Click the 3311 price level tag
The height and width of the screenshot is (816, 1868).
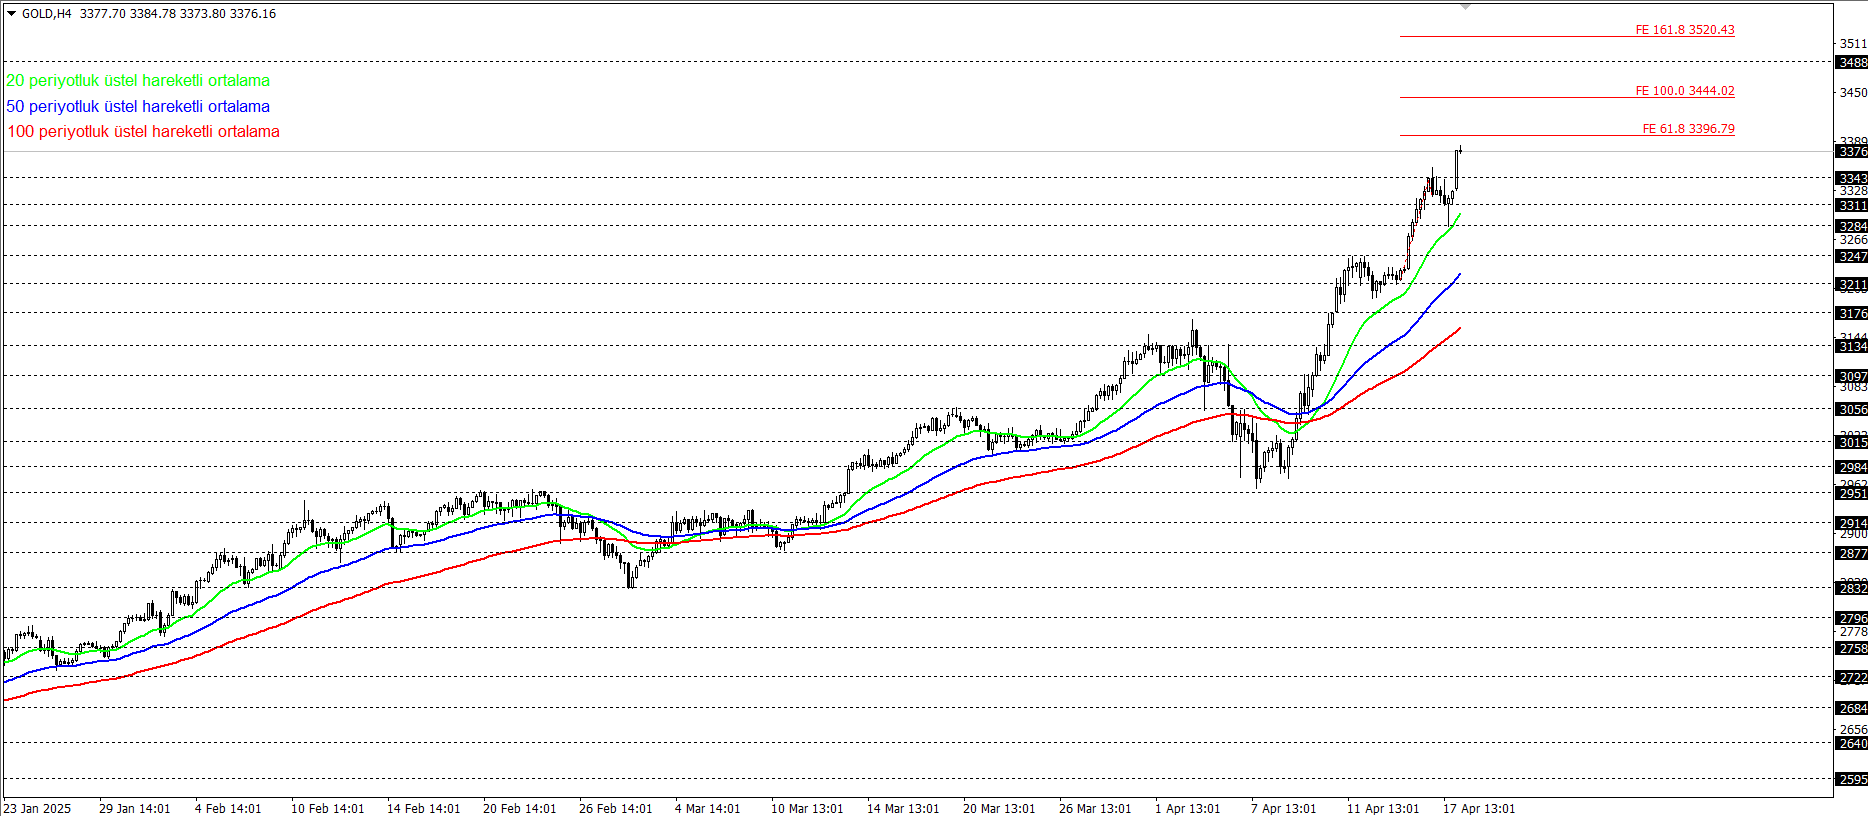1852,206
